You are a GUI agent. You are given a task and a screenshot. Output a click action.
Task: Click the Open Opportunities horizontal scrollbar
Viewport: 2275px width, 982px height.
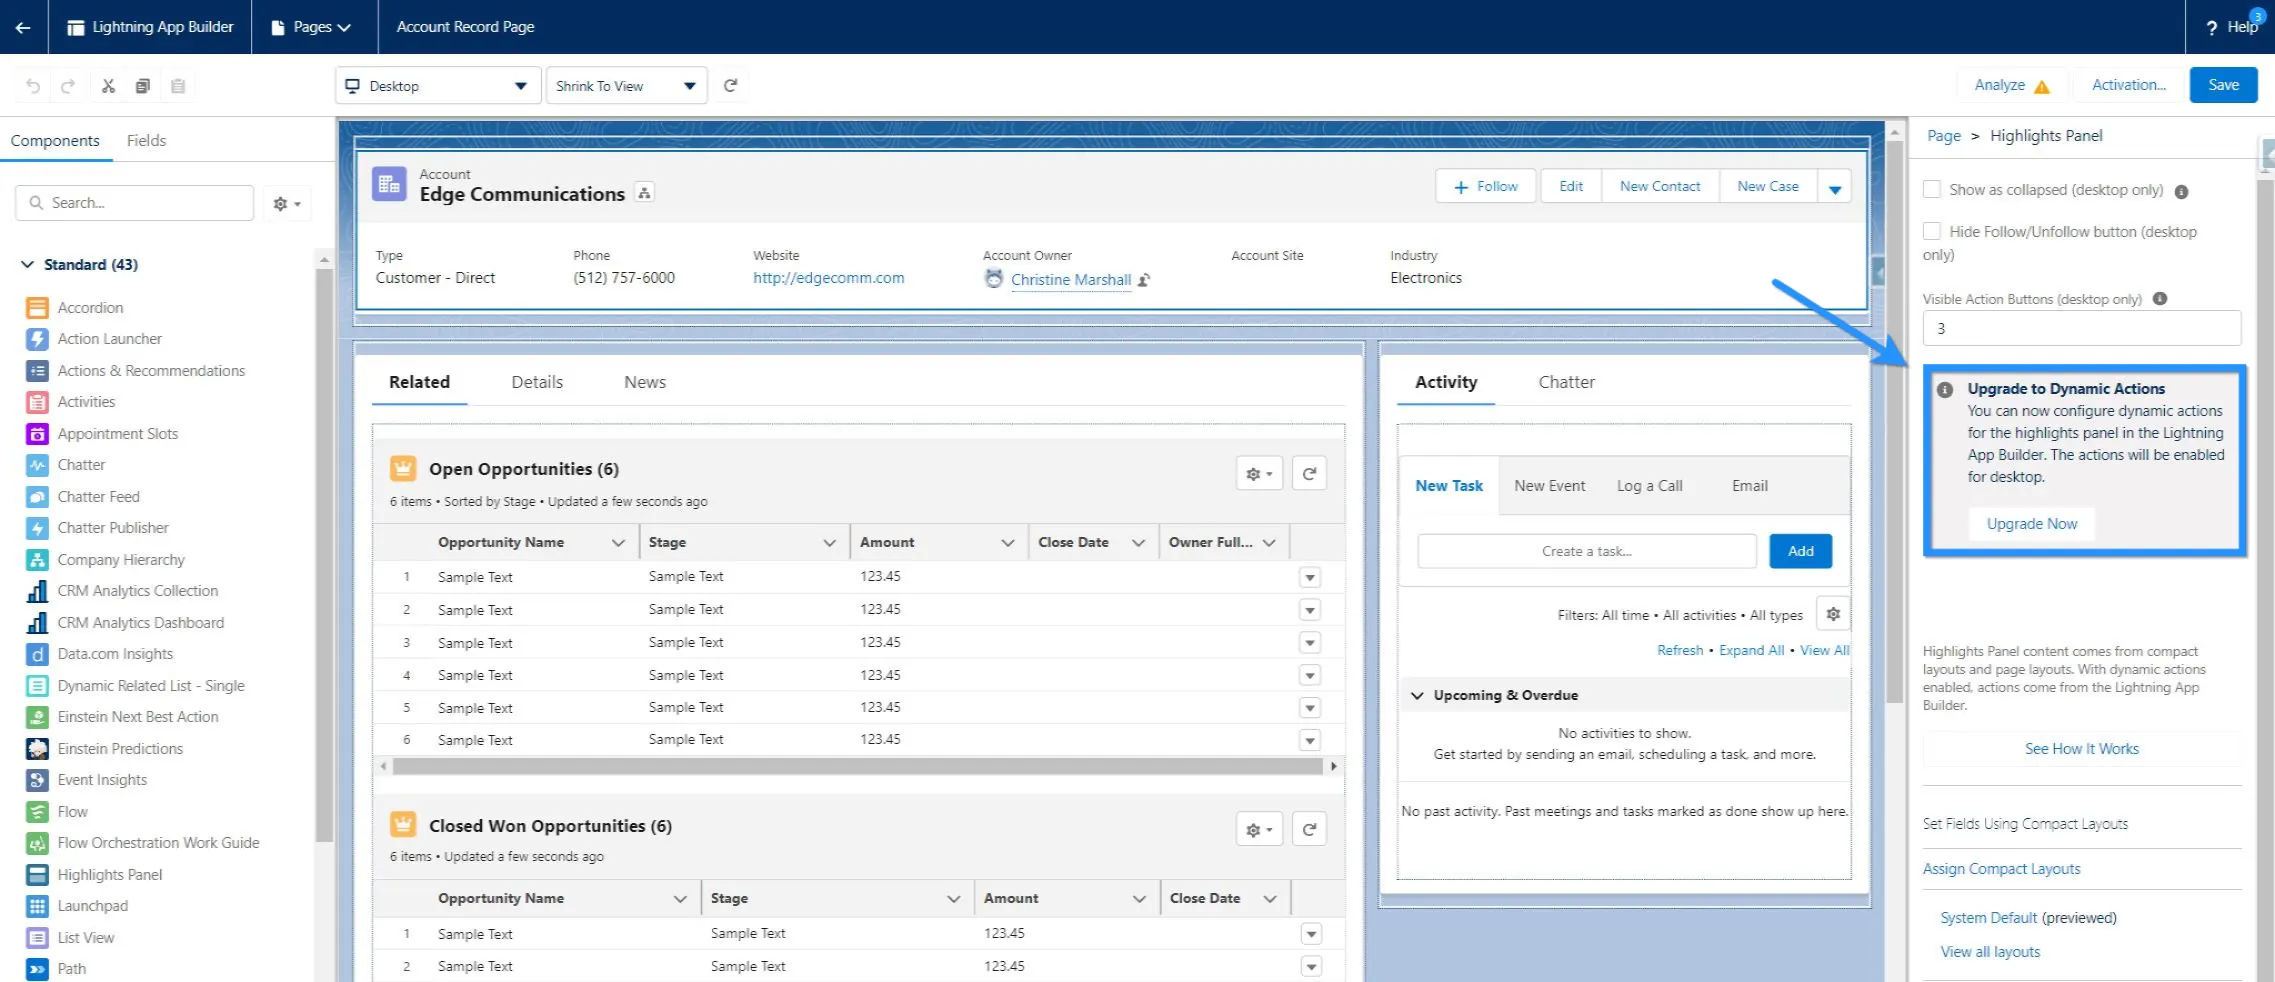pyautogui.click(x=858, y=766)
